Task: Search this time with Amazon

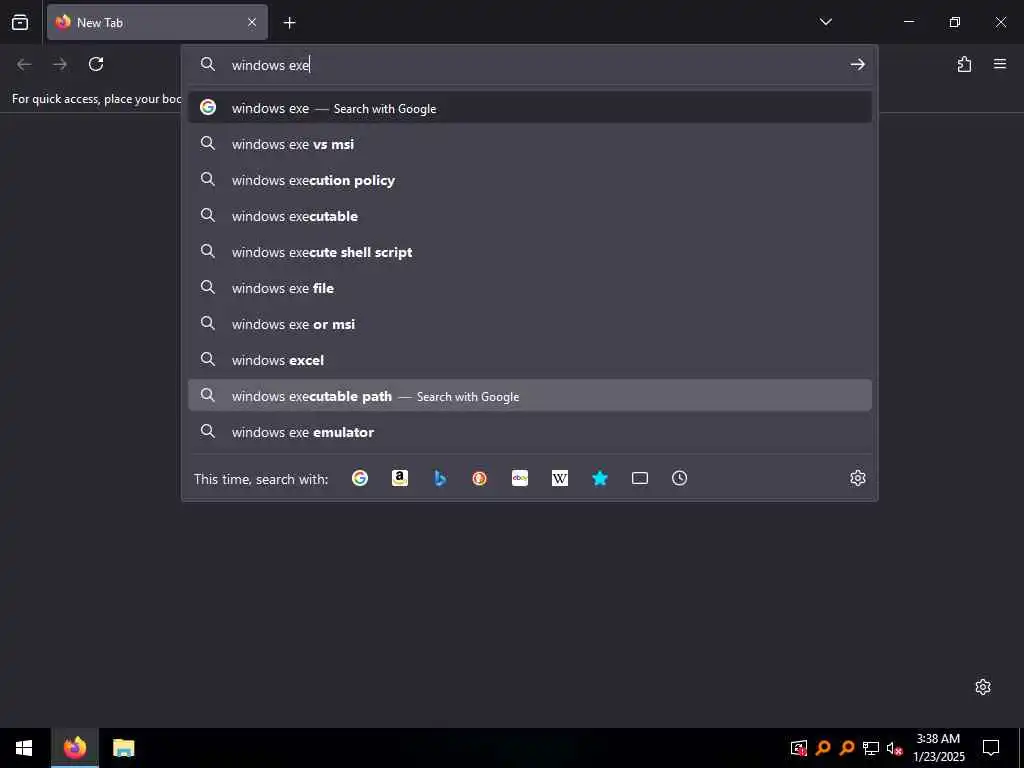Action: pyautogui.click(x=400, y=478)
